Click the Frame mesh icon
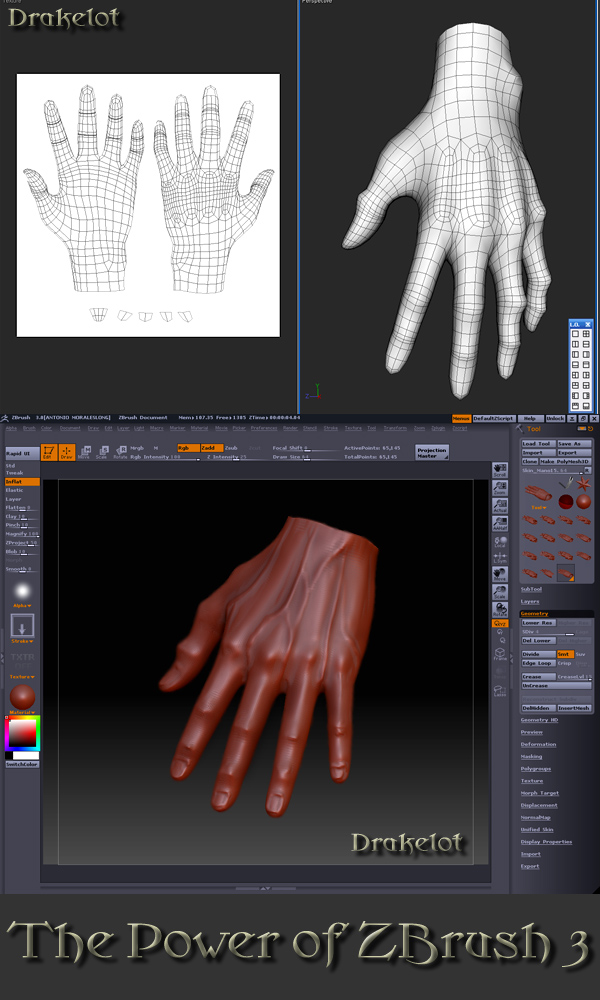Viewport: 600px width, 1000px height. click(x=500, y=654)
